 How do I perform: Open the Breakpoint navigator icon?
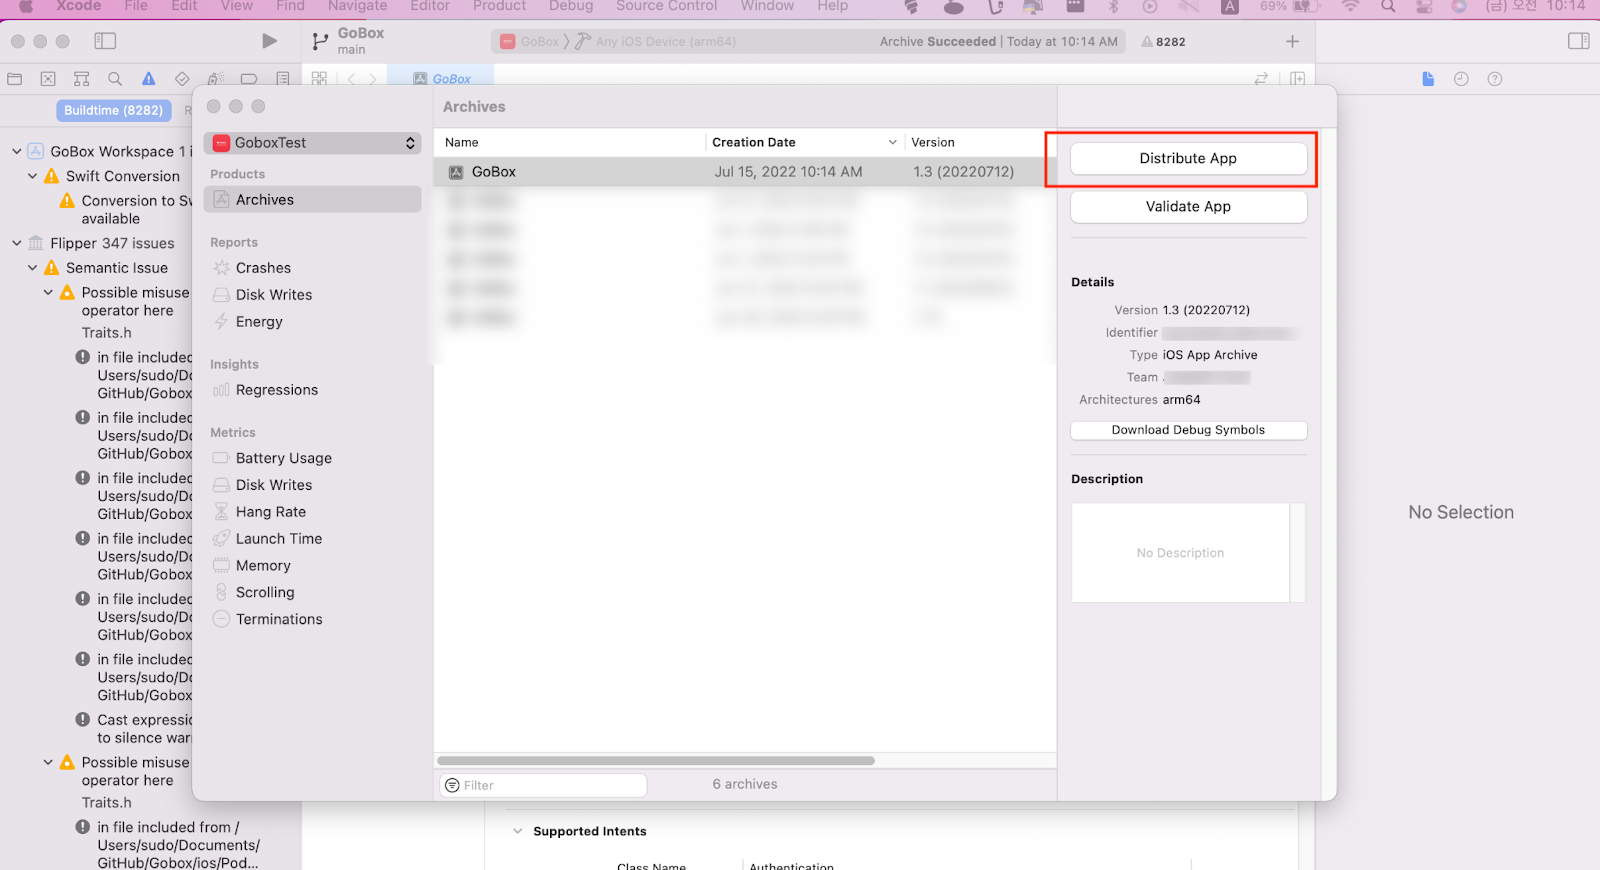249,79
